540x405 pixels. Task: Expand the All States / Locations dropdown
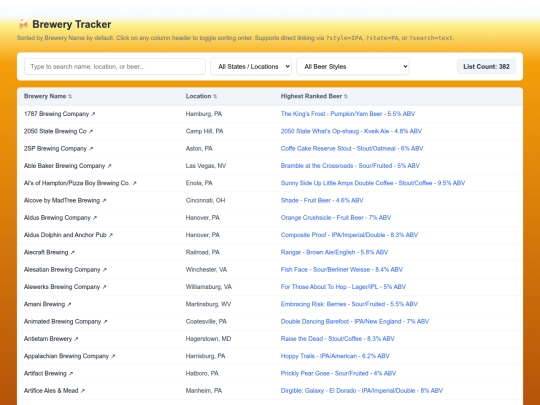(251, 66)
